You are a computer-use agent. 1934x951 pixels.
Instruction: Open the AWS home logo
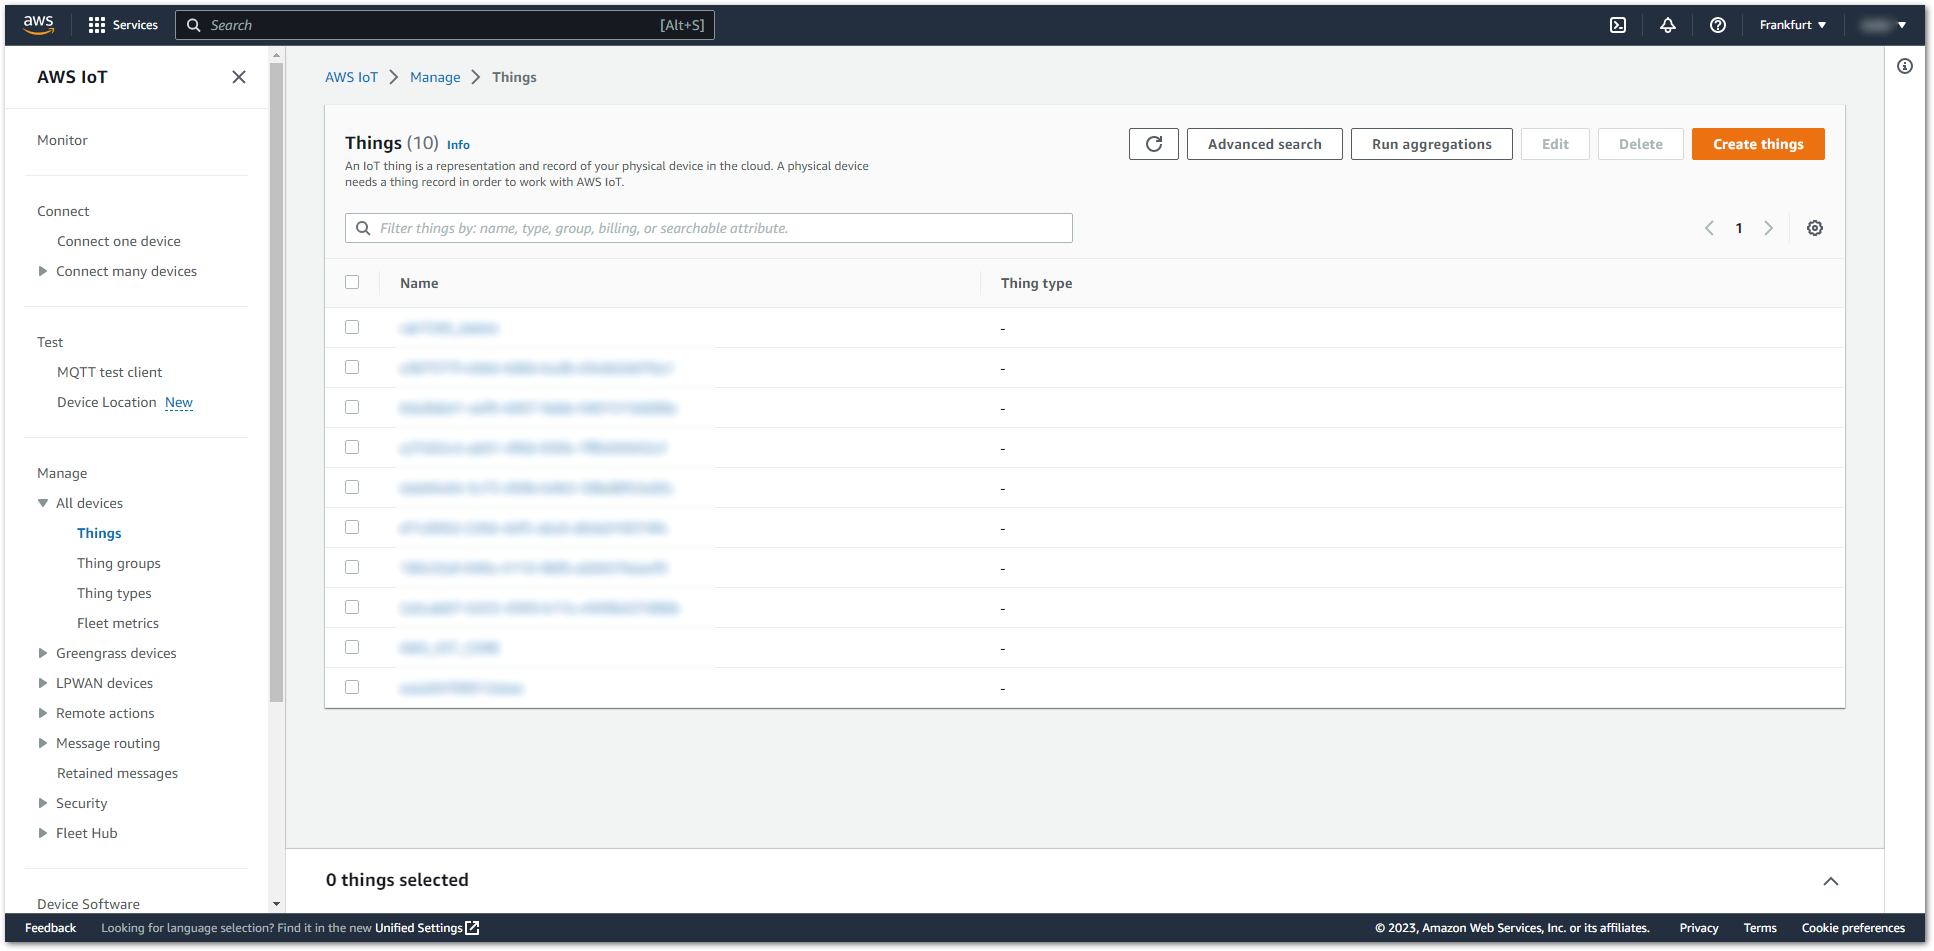(x=38, y=25)
